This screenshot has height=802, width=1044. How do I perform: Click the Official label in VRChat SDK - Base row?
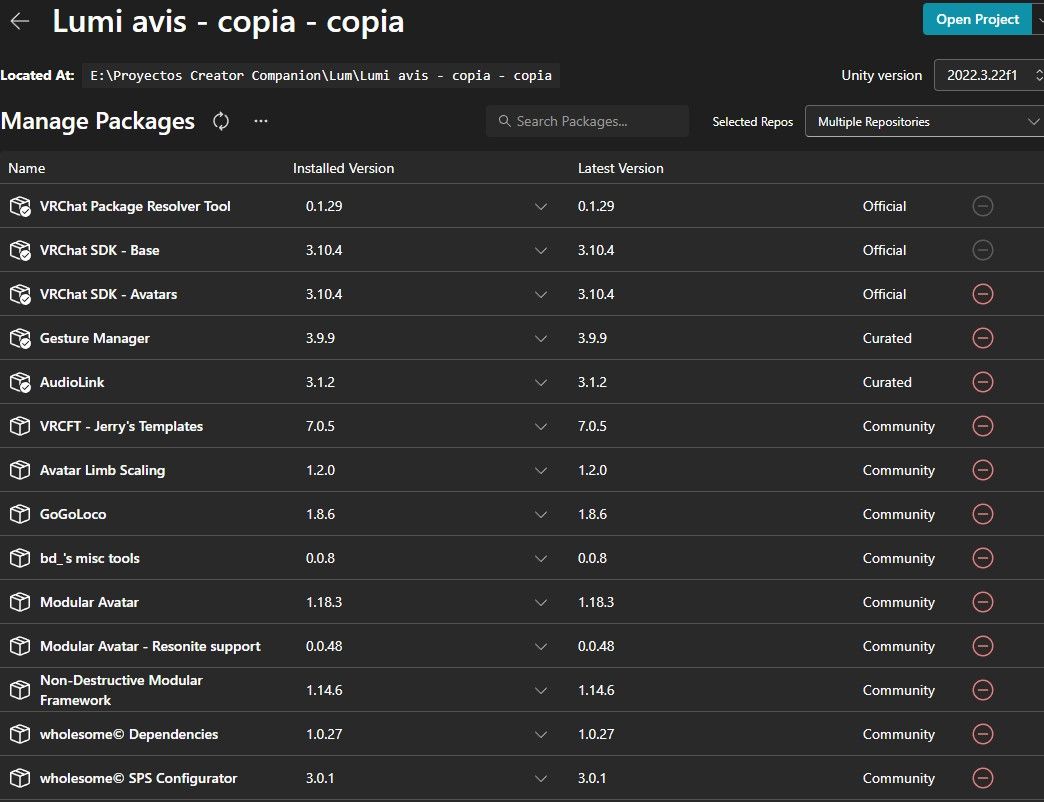[884, 250]
